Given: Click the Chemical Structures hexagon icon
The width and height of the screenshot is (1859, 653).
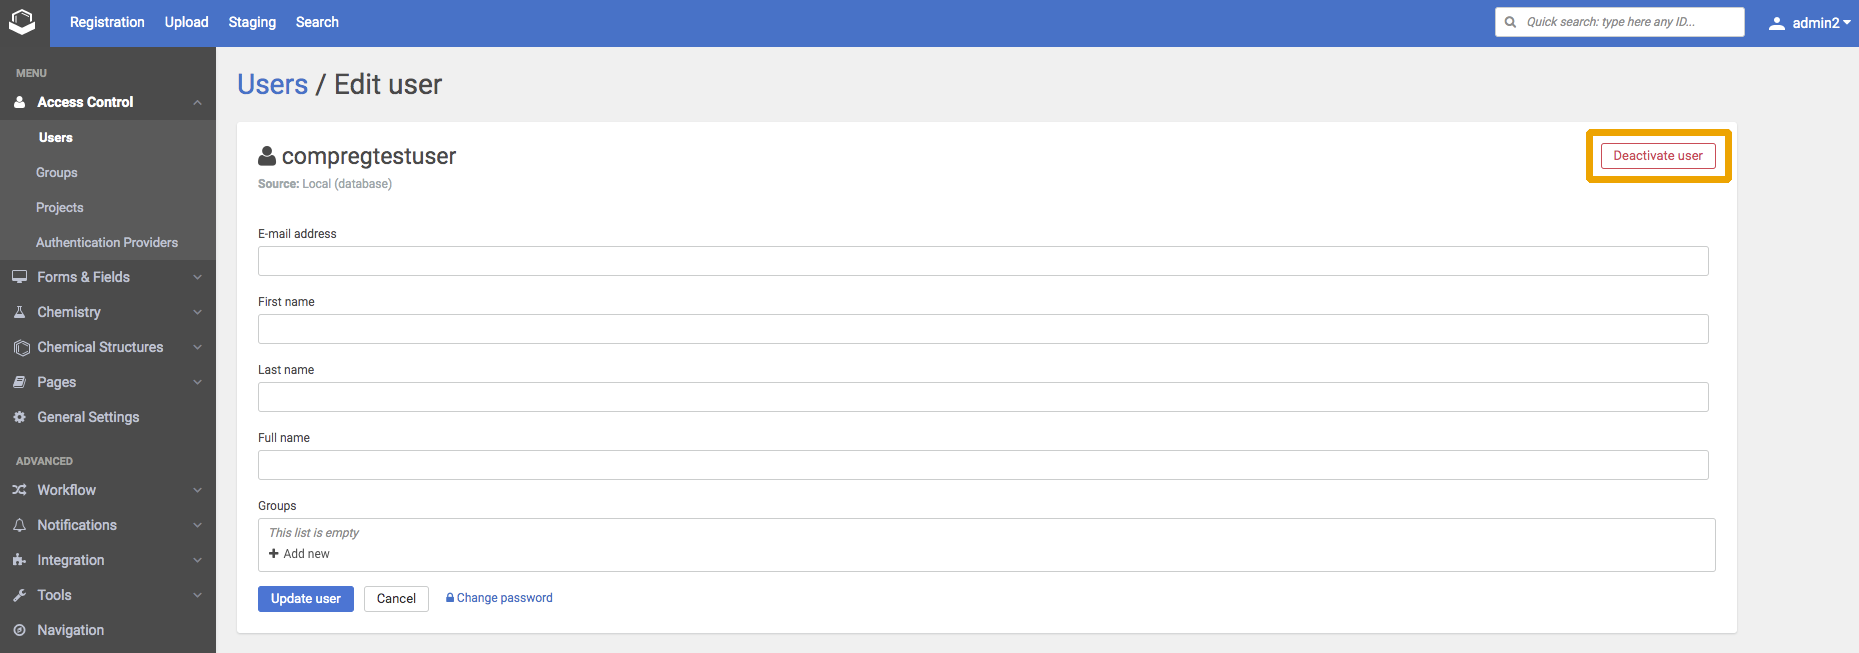Looking at the screenshot, I should (20, 346).
